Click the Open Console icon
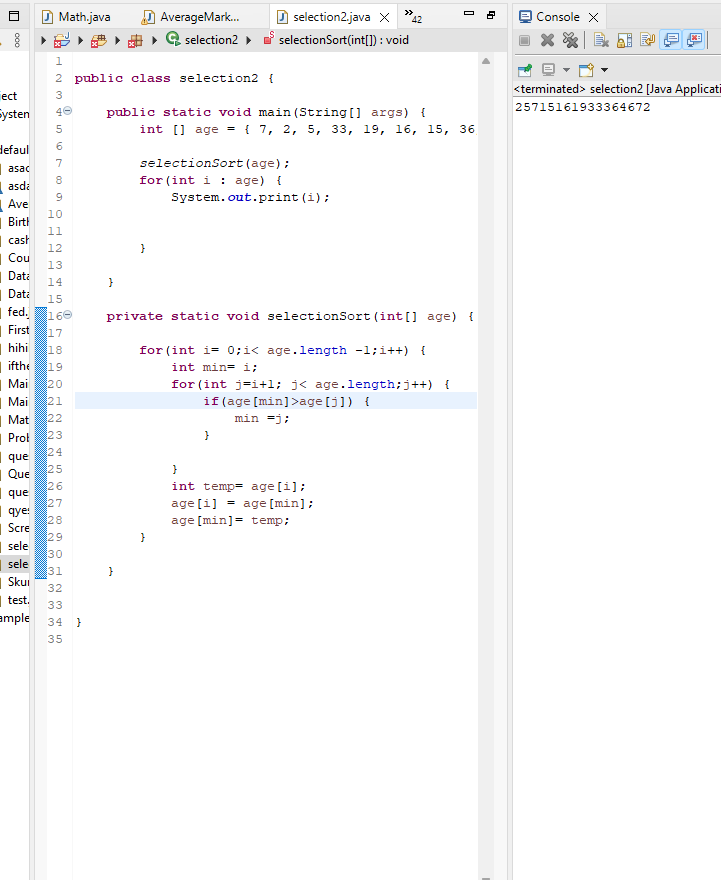This screenshot has height=880, width=721. pos(586,70)
